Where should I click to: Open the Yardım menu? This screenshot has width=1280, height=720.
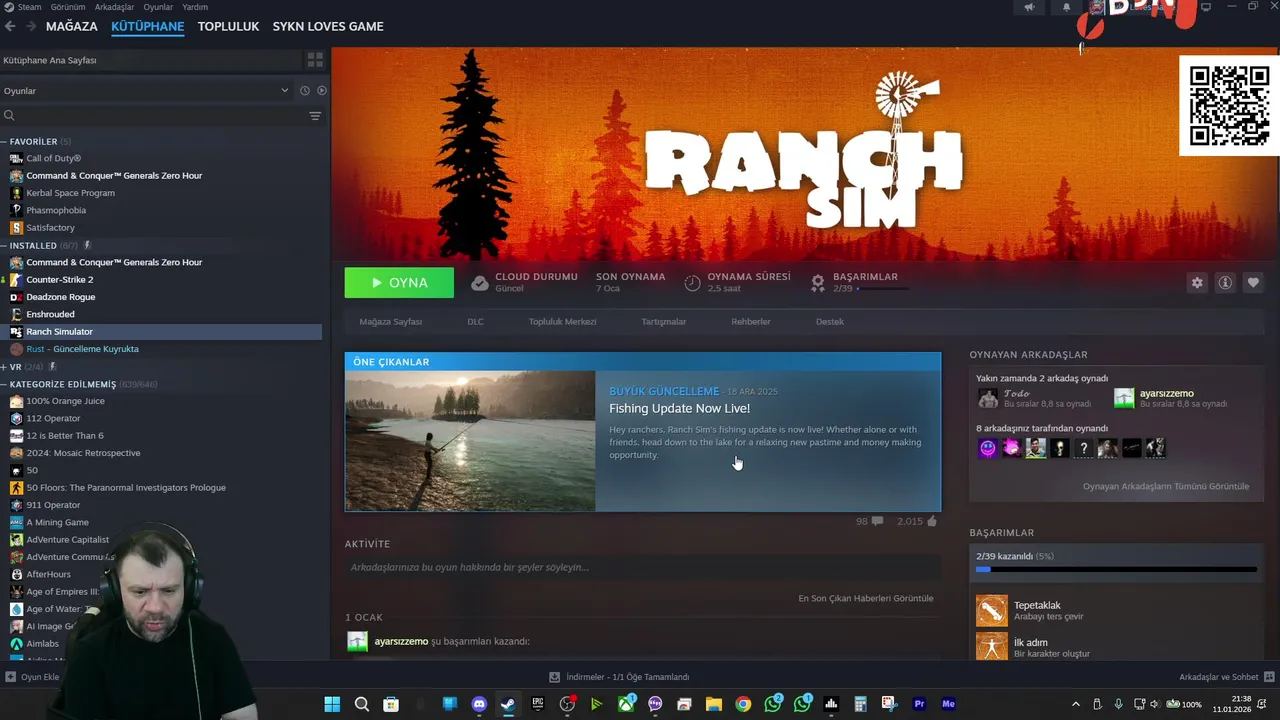[x=195, y=7]
